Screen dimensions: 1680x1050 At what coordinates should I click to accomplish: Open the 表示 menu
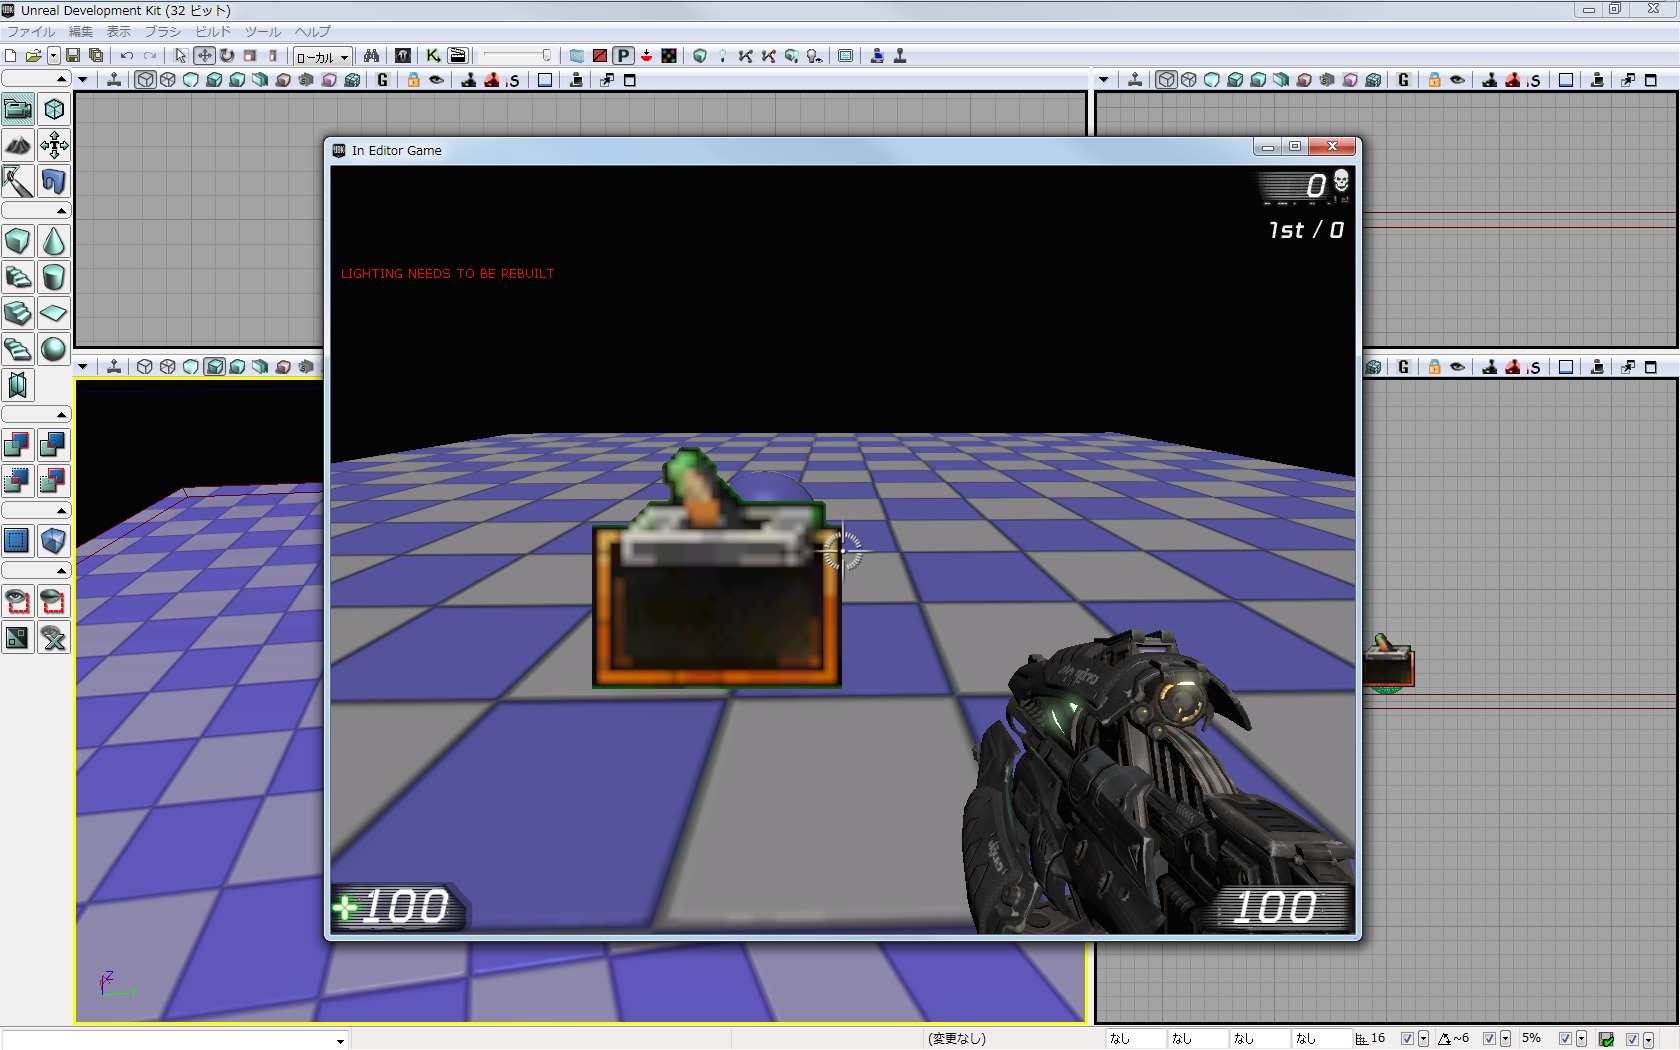point(119,32)
